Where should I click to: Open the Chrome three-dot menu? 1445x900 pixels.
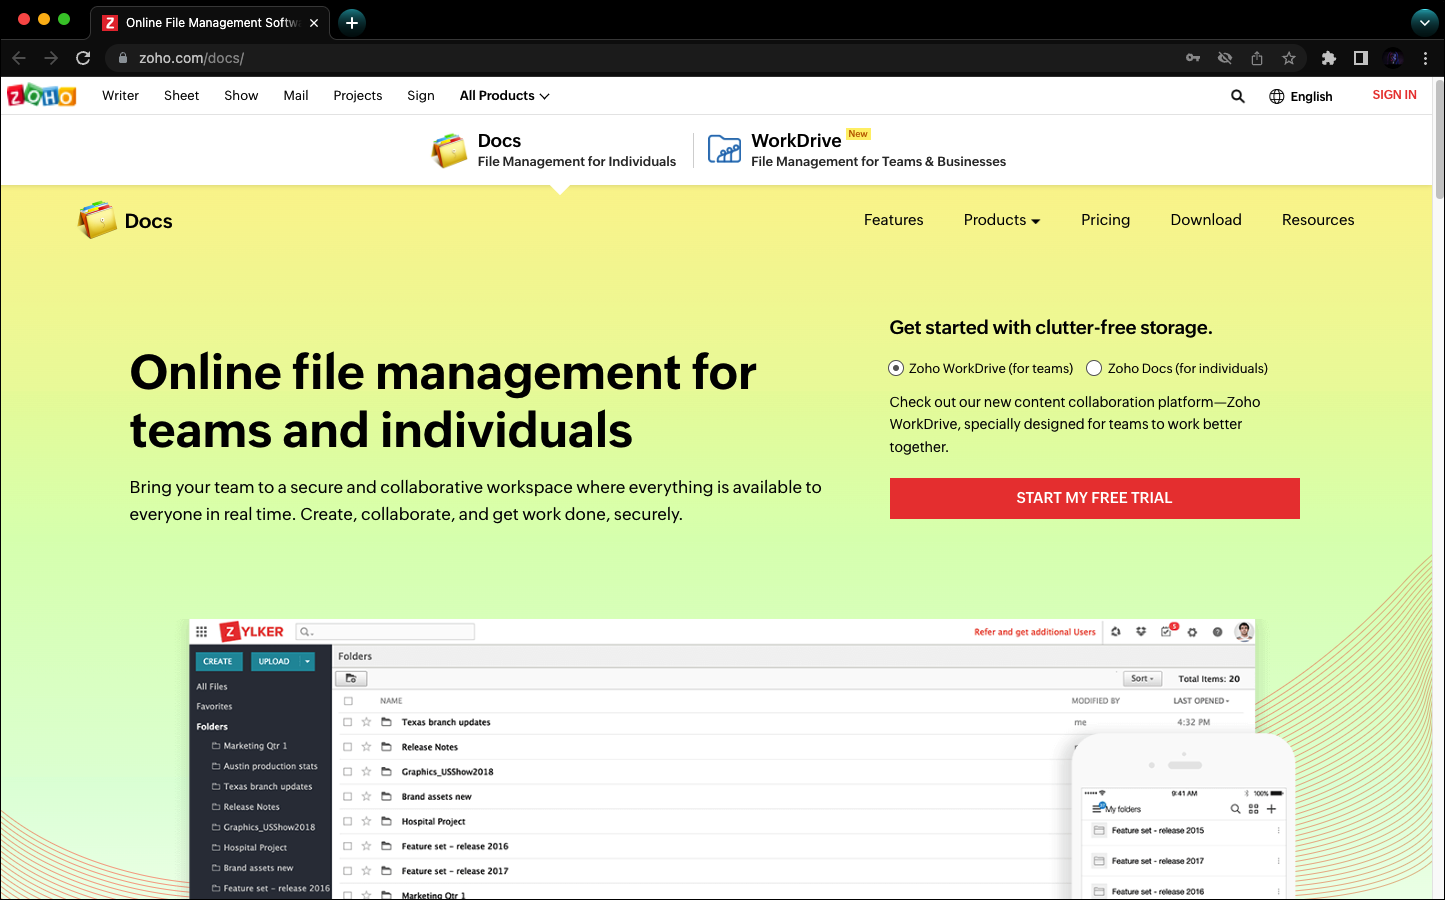tap(1425, 58)
